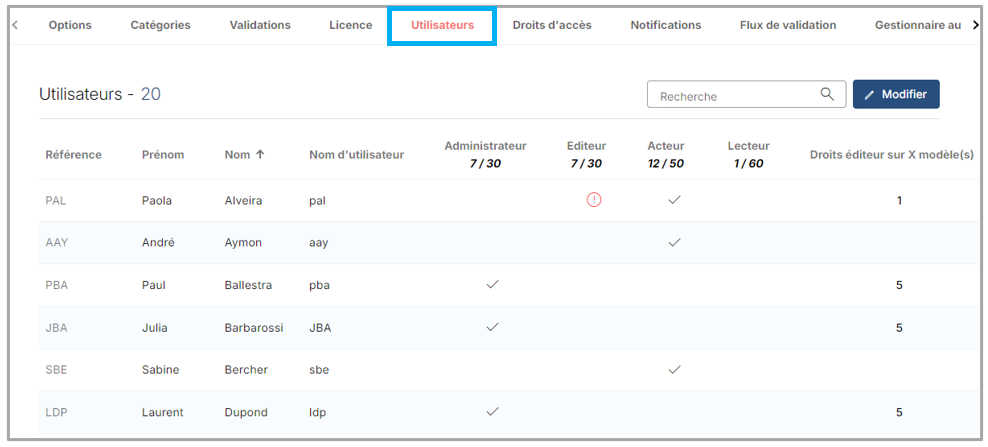Toggle the Acteur checkmark for André Aymon
Image resolution: width=988 pixels, height=447 pixels.
click(675, 242)
